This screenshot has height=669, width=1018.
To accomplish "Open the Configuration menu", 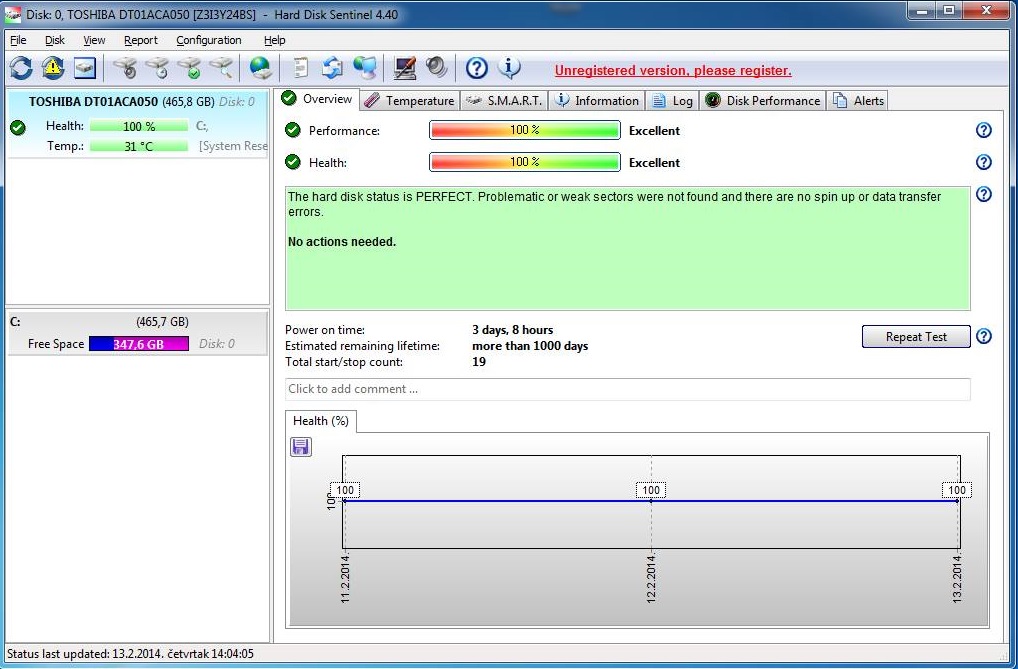I will coord(208,40).
